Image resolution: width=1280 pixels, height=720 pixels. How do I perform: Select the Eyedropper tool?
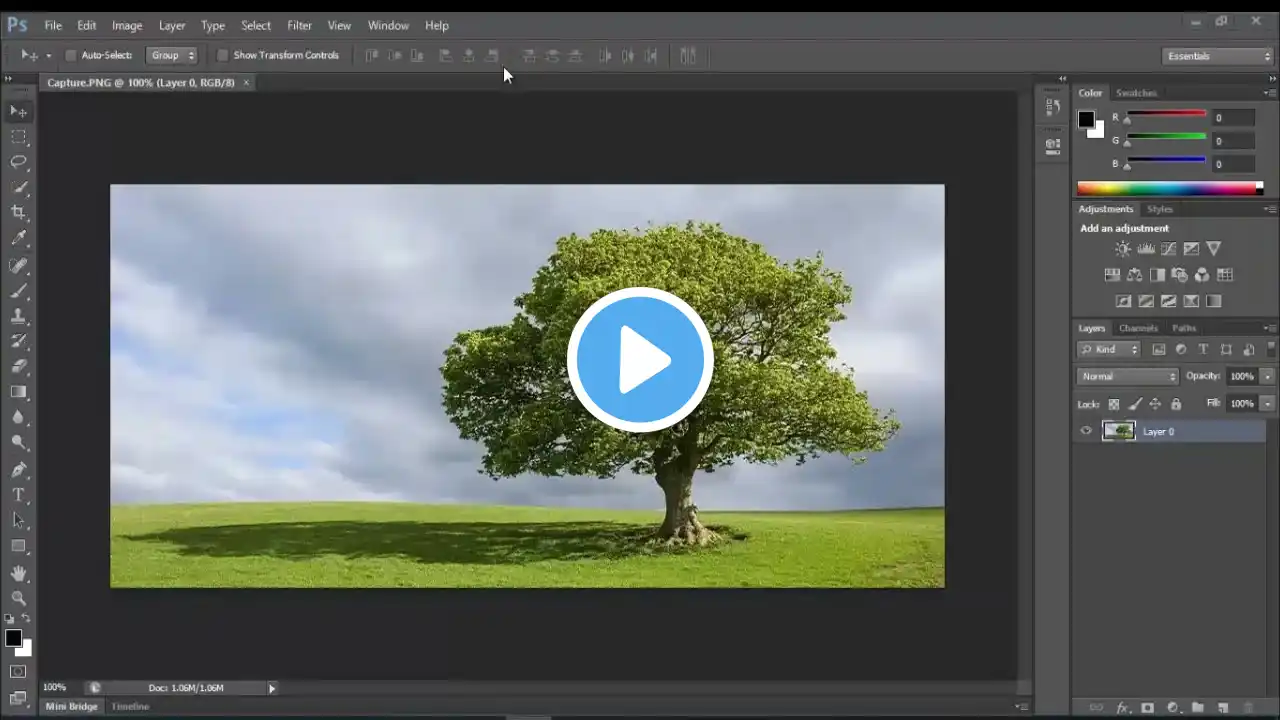pos(18,238)
